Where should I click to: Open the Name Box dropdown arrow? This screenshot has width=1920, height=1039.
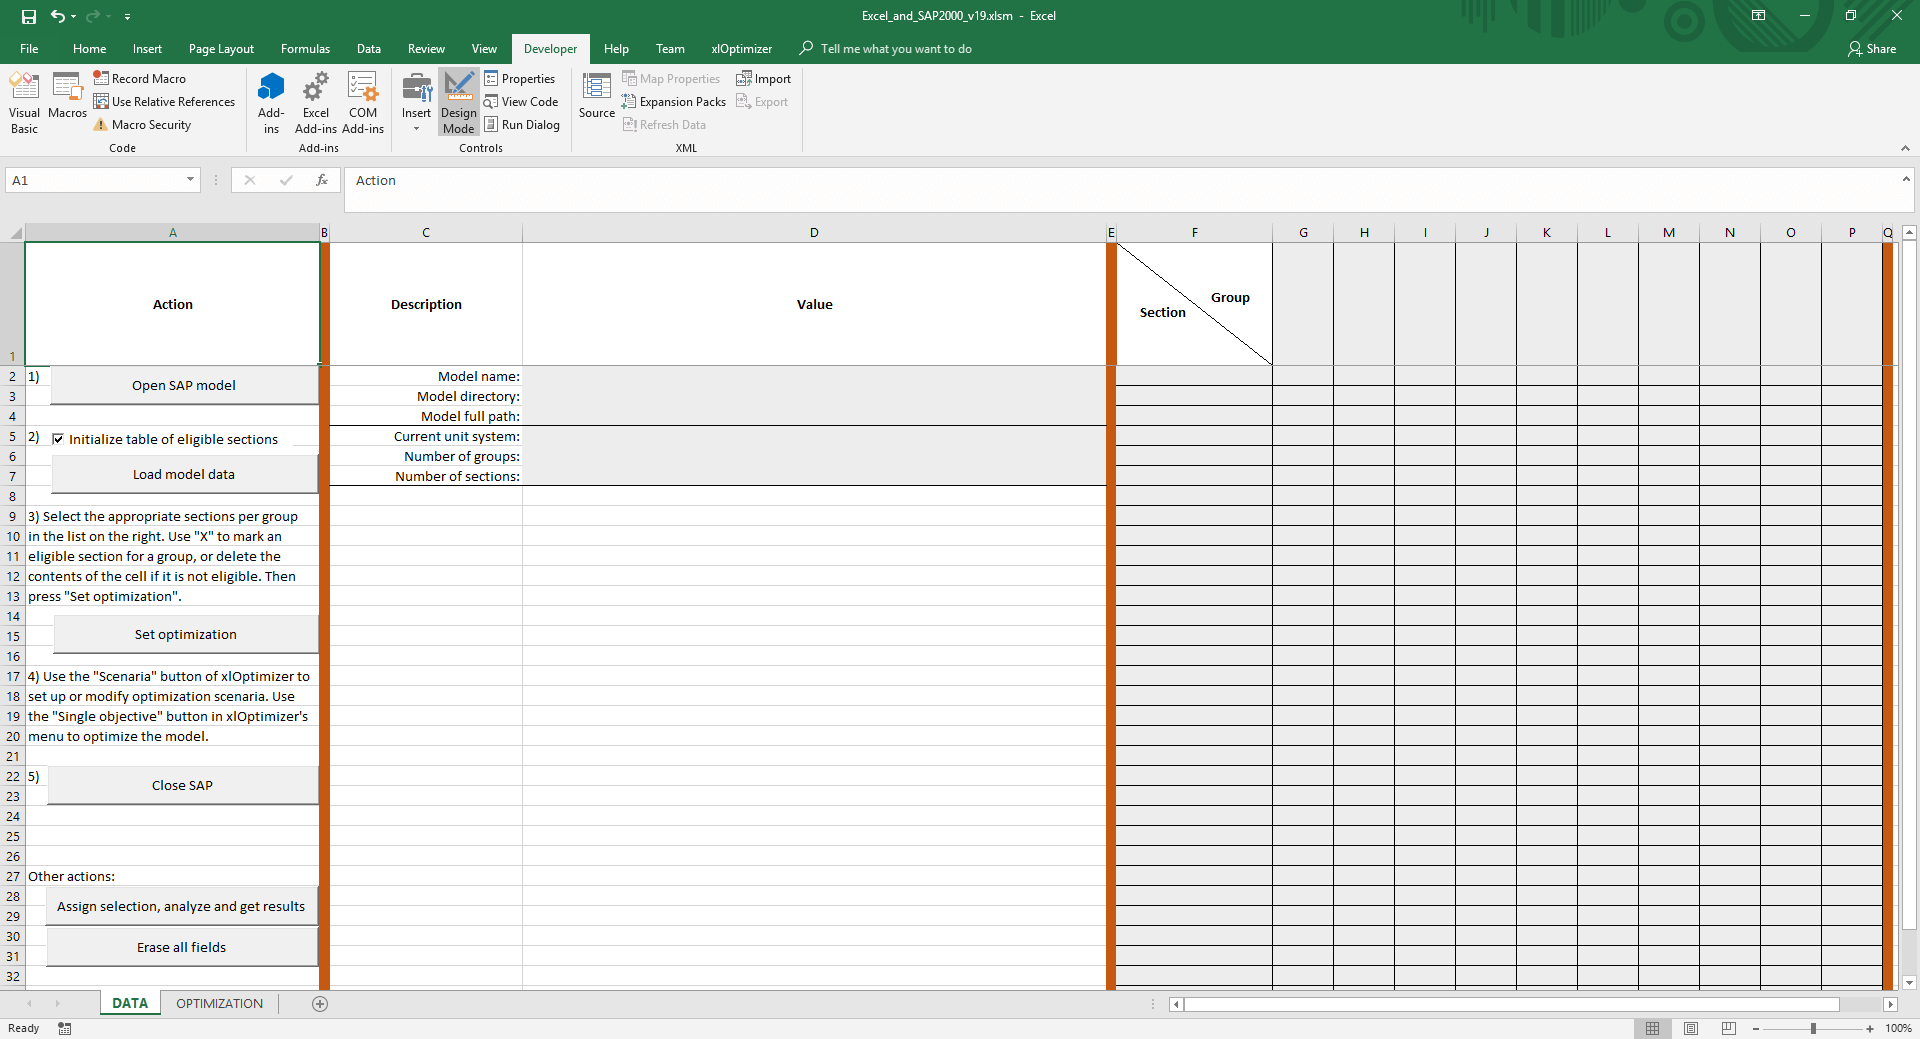click(190, 180)
